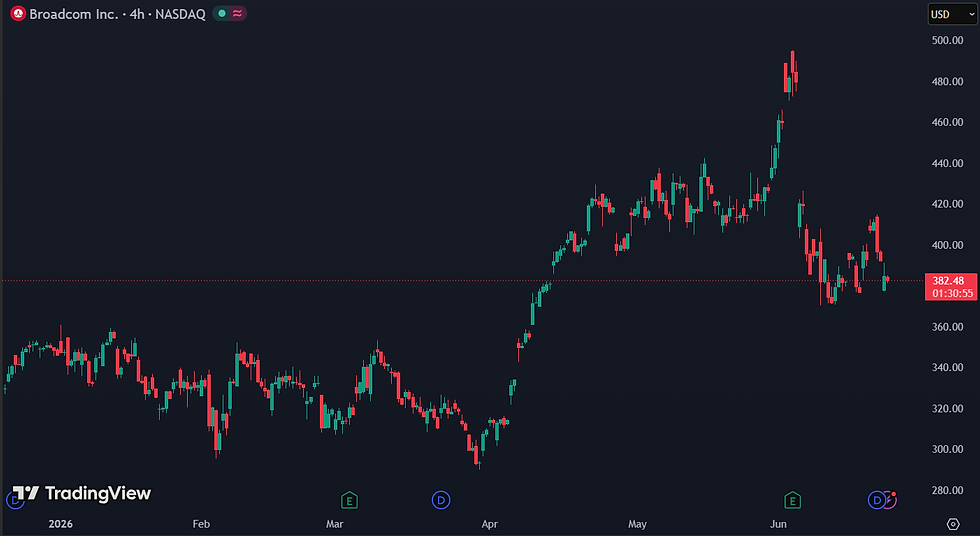The height and width of the screenshot is (536, 980).
Task: Click the 360.00 price axis label
Action: pyautogui.click(x=948, y=327)
